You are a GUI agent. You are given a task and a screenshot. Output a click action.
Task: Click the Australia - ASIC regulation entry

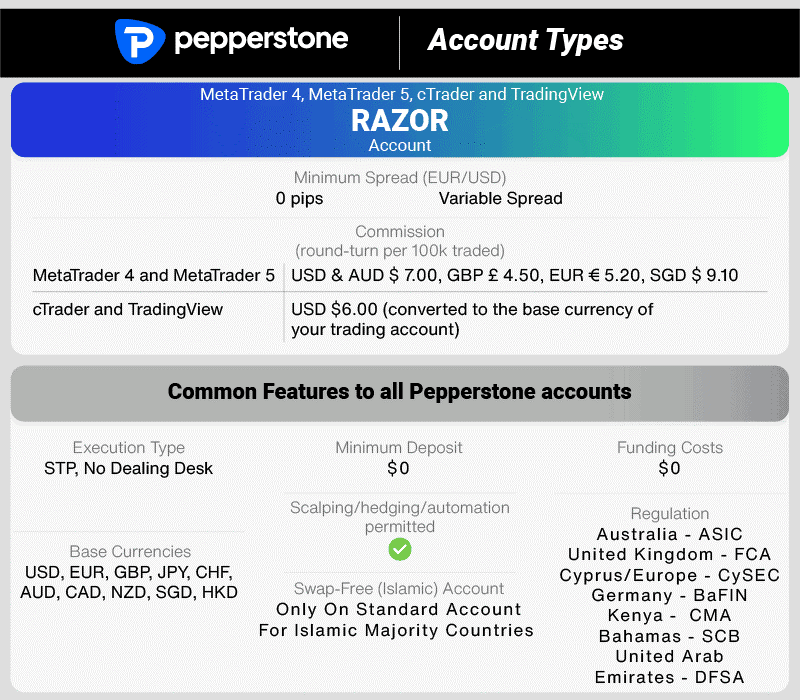click(x=669, y=534)
